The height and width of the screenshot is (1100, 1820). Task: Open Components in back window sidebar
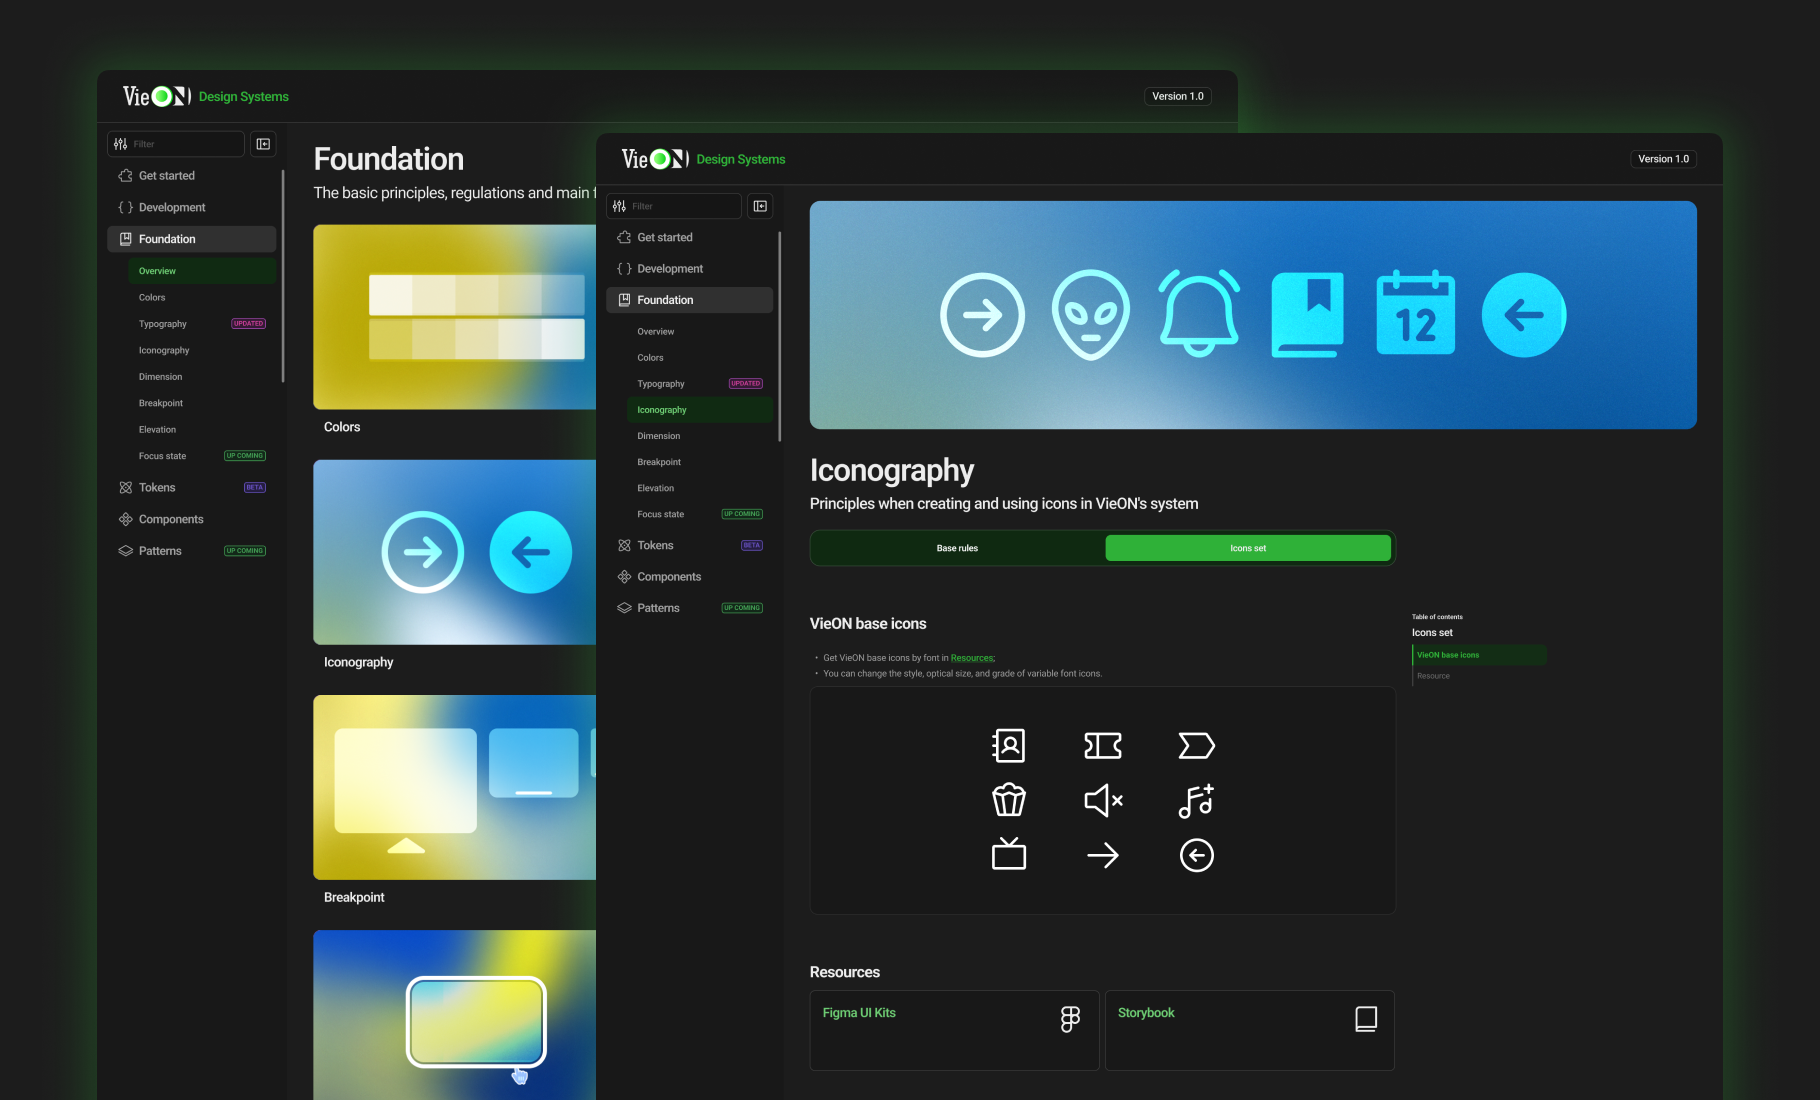click(x=191, y=519)
